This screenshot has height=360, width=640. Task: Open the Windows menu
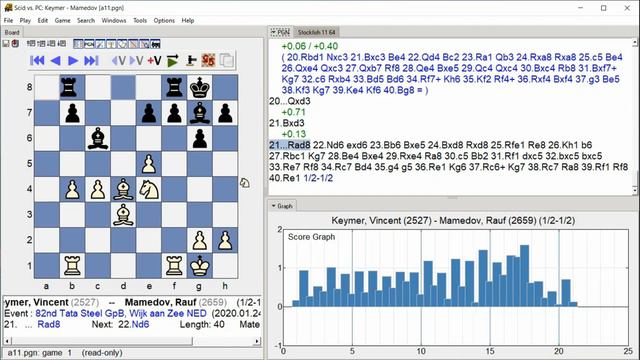(x=114, y=20)
